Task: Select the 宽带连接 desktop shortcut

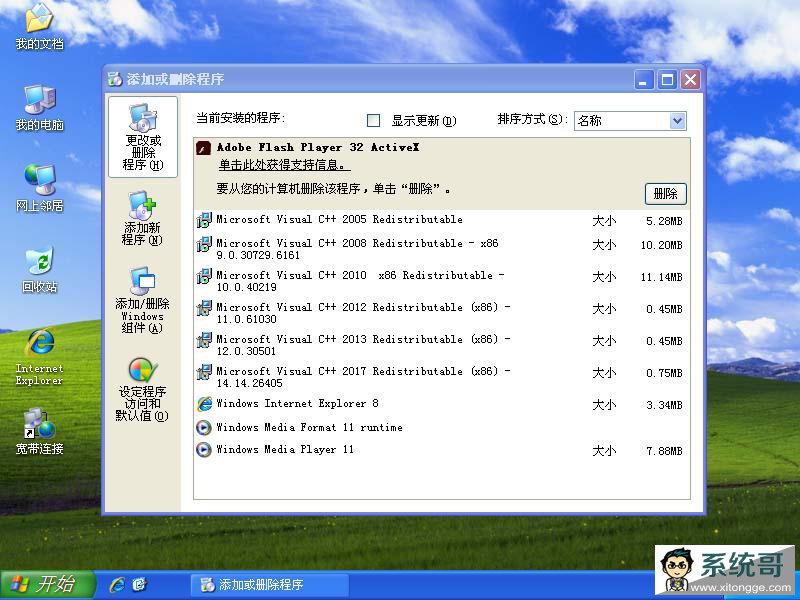Action: [x=39, y=431]
